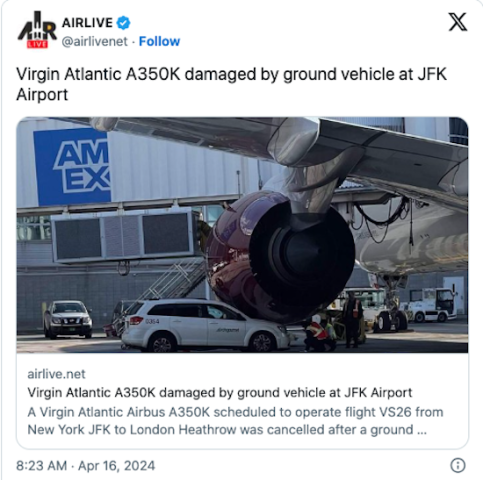Click the Apr 16, 2024 date

(x=117, y=466)
